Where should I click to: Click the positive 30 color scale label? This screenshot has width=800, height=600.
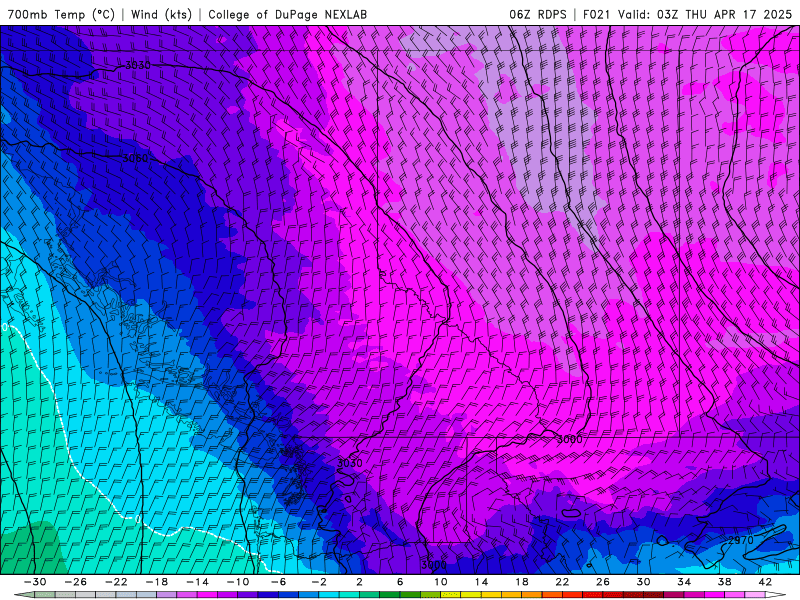click(x=643, y=582)
